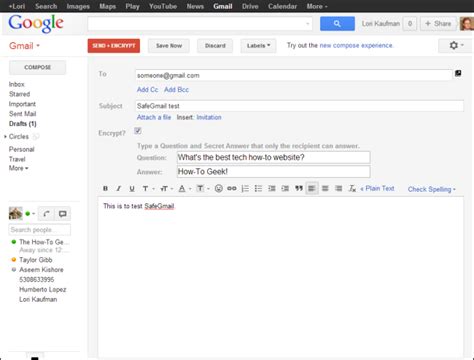Discard the current draft
This screenshot has height=360, width=474.
(x=215, y=46)
